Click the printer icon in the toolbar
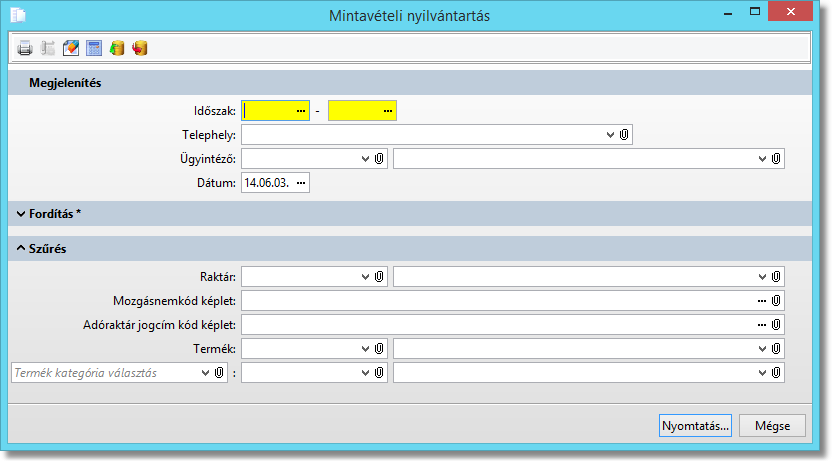 25,47
